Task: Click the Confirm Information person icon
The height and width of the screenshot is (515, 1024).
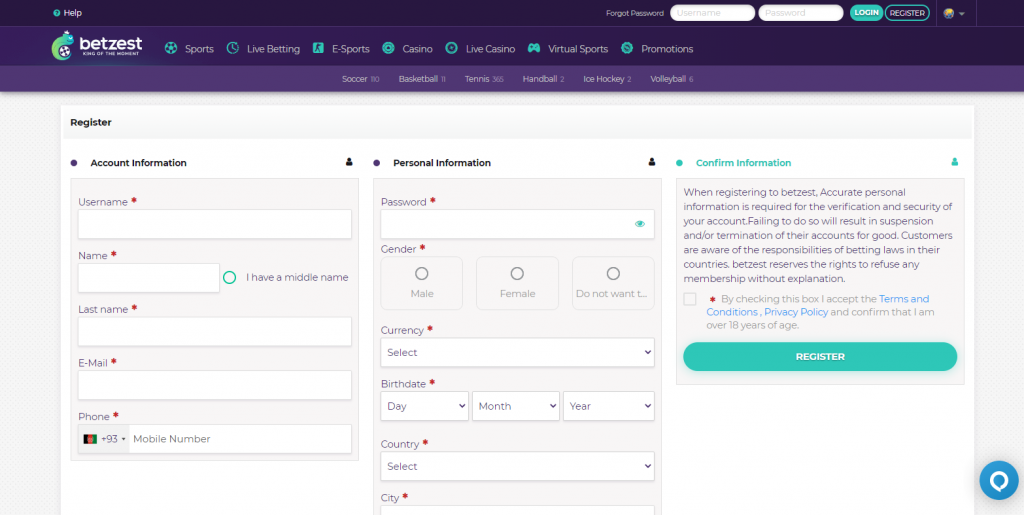Action: pyautogui.click(x=955, y=162)
